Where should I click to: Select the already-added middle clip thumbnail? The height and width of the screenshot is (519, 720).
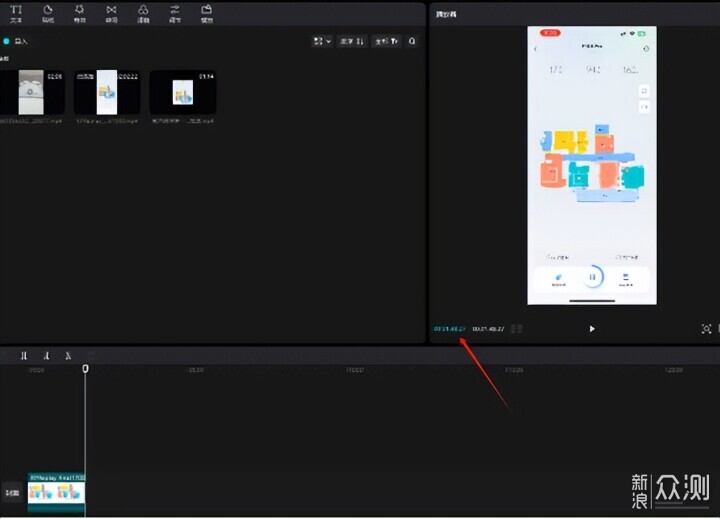107,92
